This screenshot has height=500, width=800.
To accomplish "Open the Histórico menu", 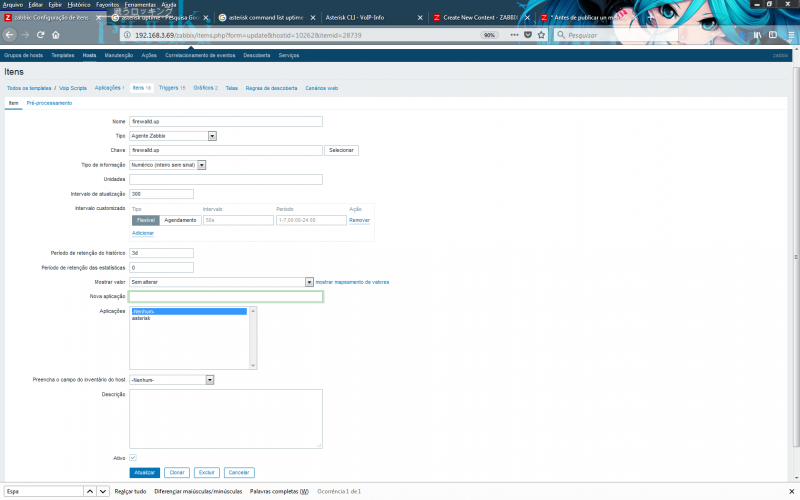I will [x=79, y=5].
